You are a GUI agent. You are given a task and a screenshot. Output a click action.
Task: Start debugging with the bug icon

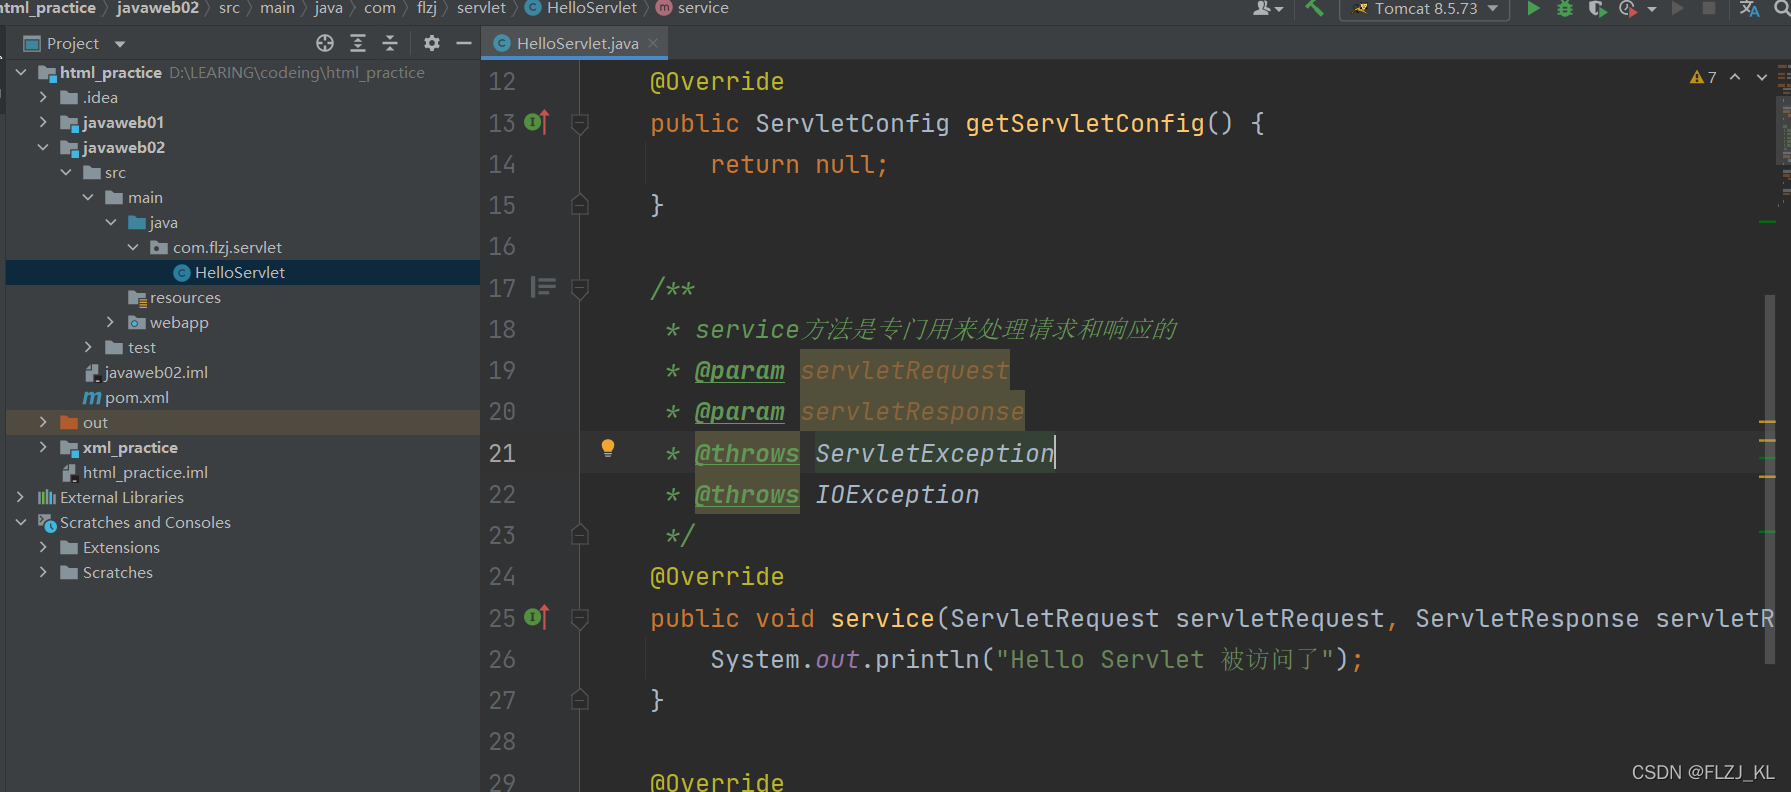1565,9
